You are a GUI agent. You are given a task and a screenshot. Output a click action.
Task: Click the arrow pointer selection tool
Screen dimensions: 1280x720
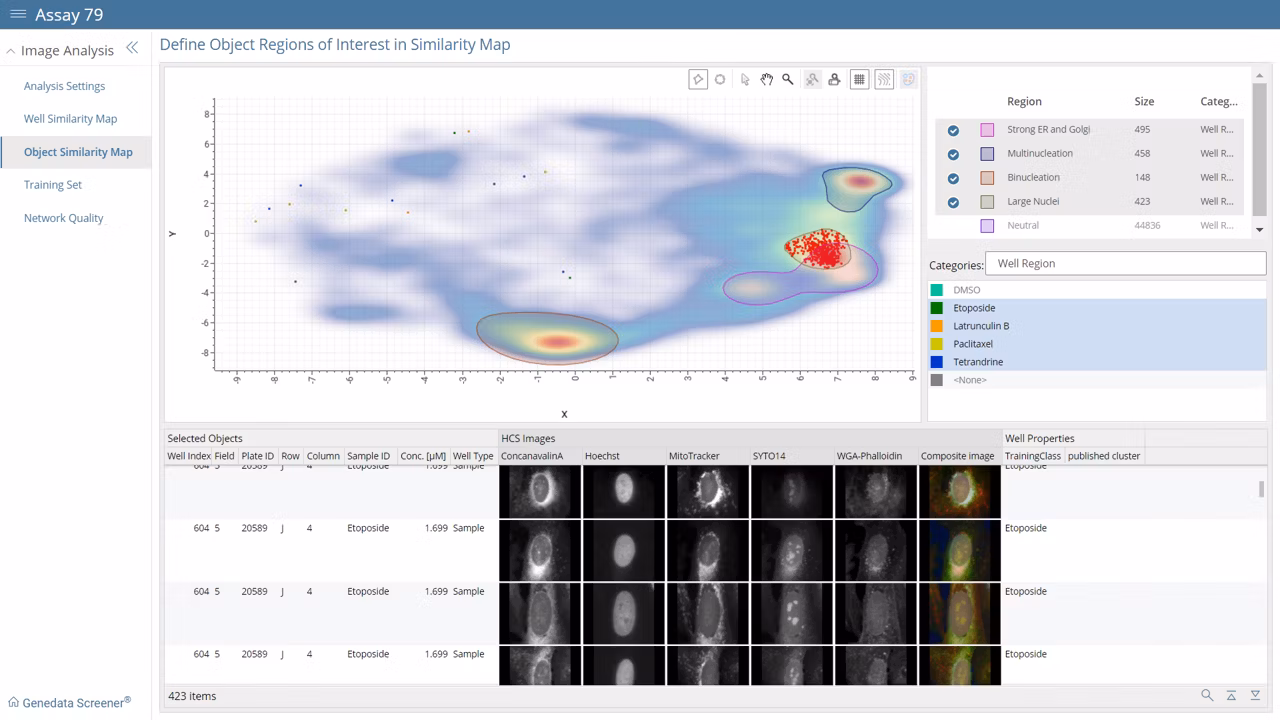point(745,80)
